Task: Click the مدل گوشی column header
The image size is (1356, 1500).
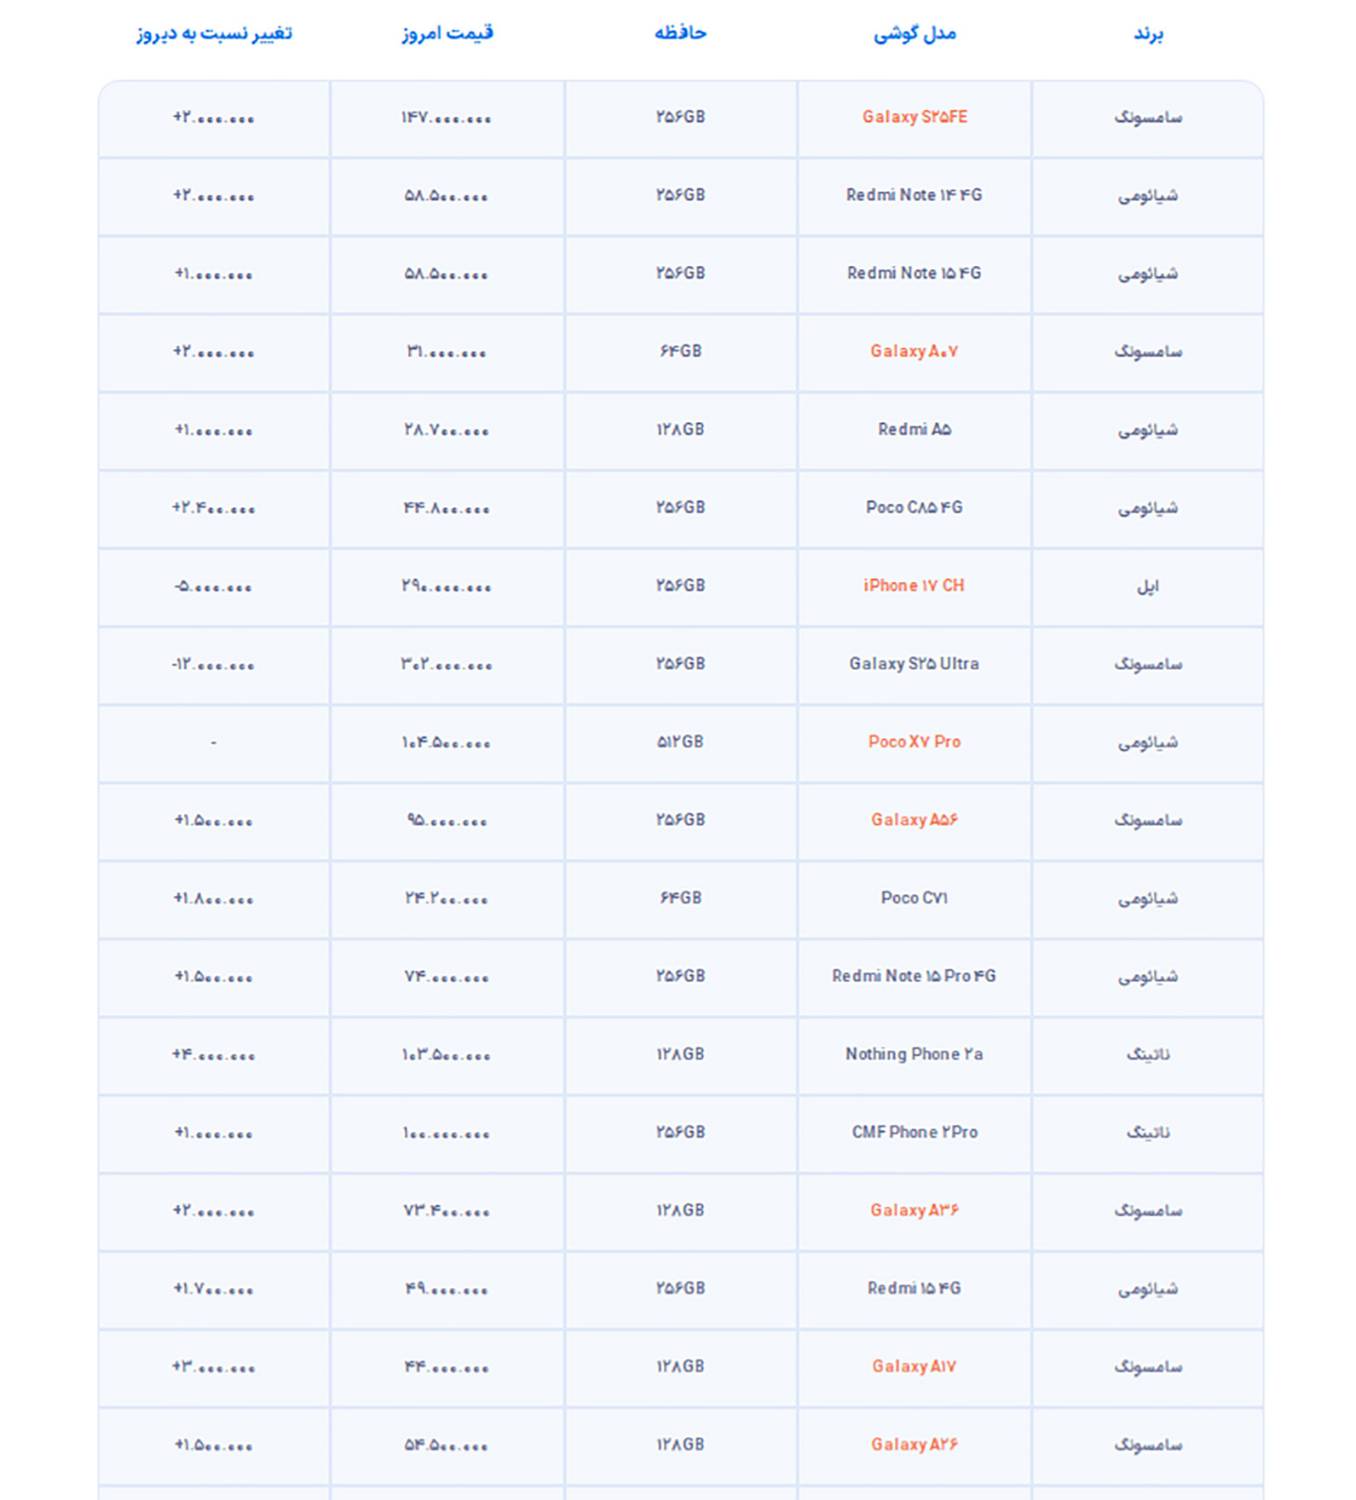Action: coord(914,34)
